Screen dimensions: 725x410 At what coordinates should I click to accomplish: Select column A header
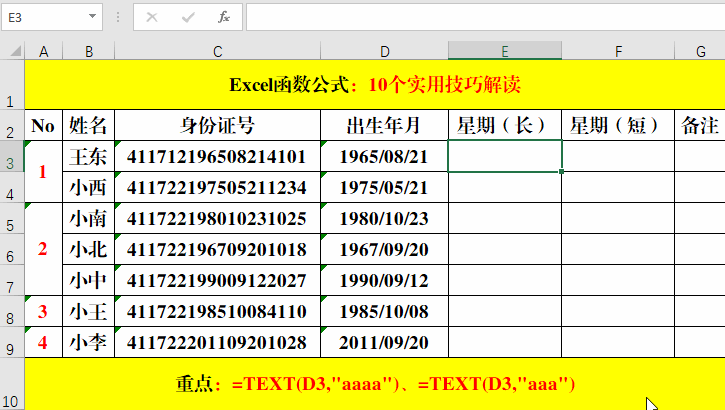43,51
